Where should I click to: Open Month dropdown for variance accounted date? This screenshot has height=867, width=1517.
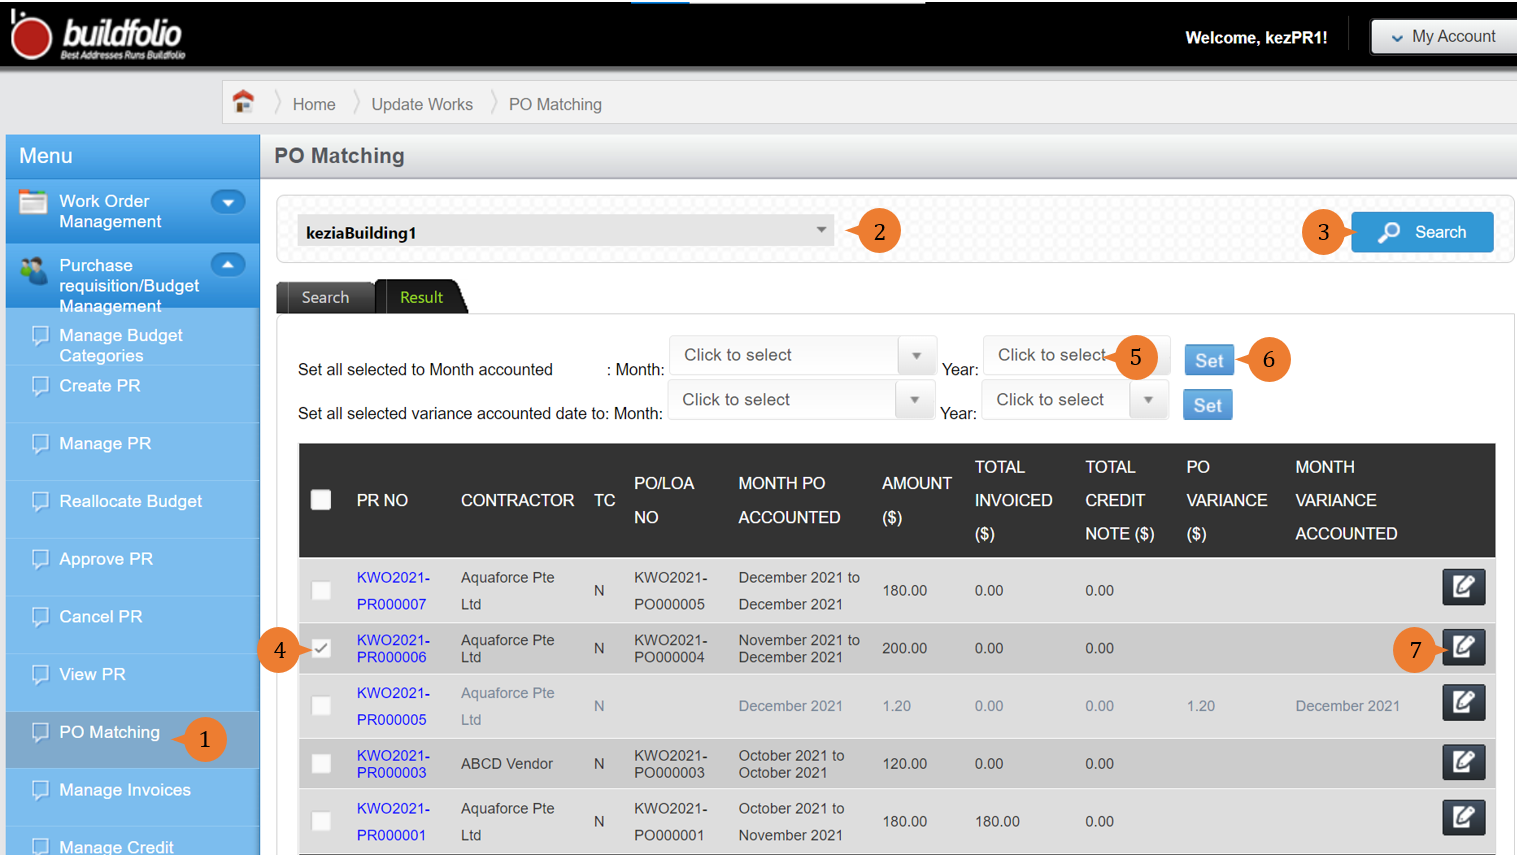click(801, 399)
